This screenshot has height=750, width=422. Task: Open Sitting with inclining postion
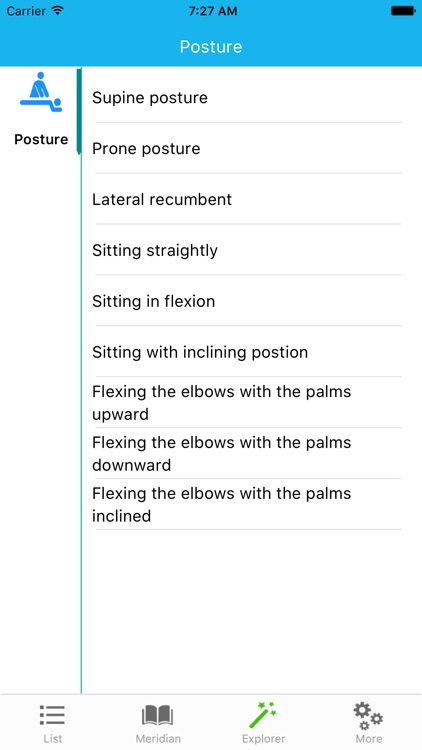click(x=248, y=352)
